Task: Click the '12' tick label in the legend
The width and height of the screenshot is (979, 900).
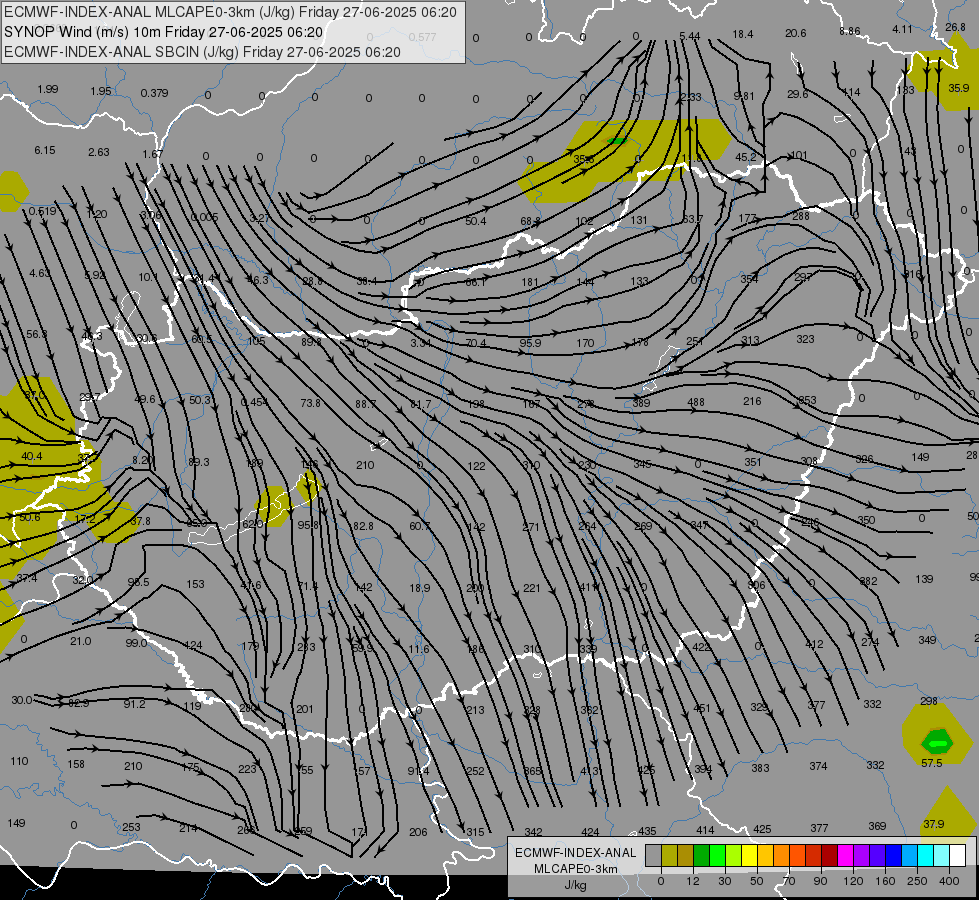Action: click(692, 881)
